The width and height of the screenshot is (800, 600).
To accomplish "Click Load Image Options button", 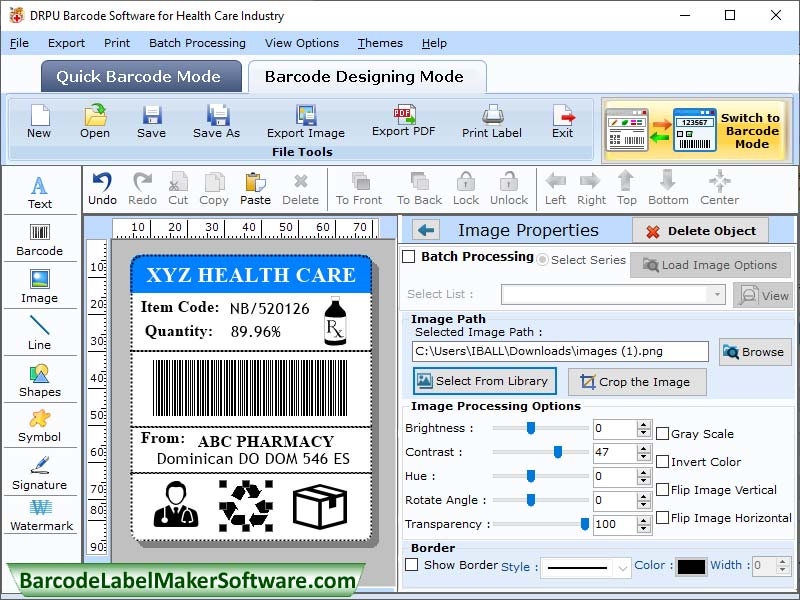I will 711,265.
